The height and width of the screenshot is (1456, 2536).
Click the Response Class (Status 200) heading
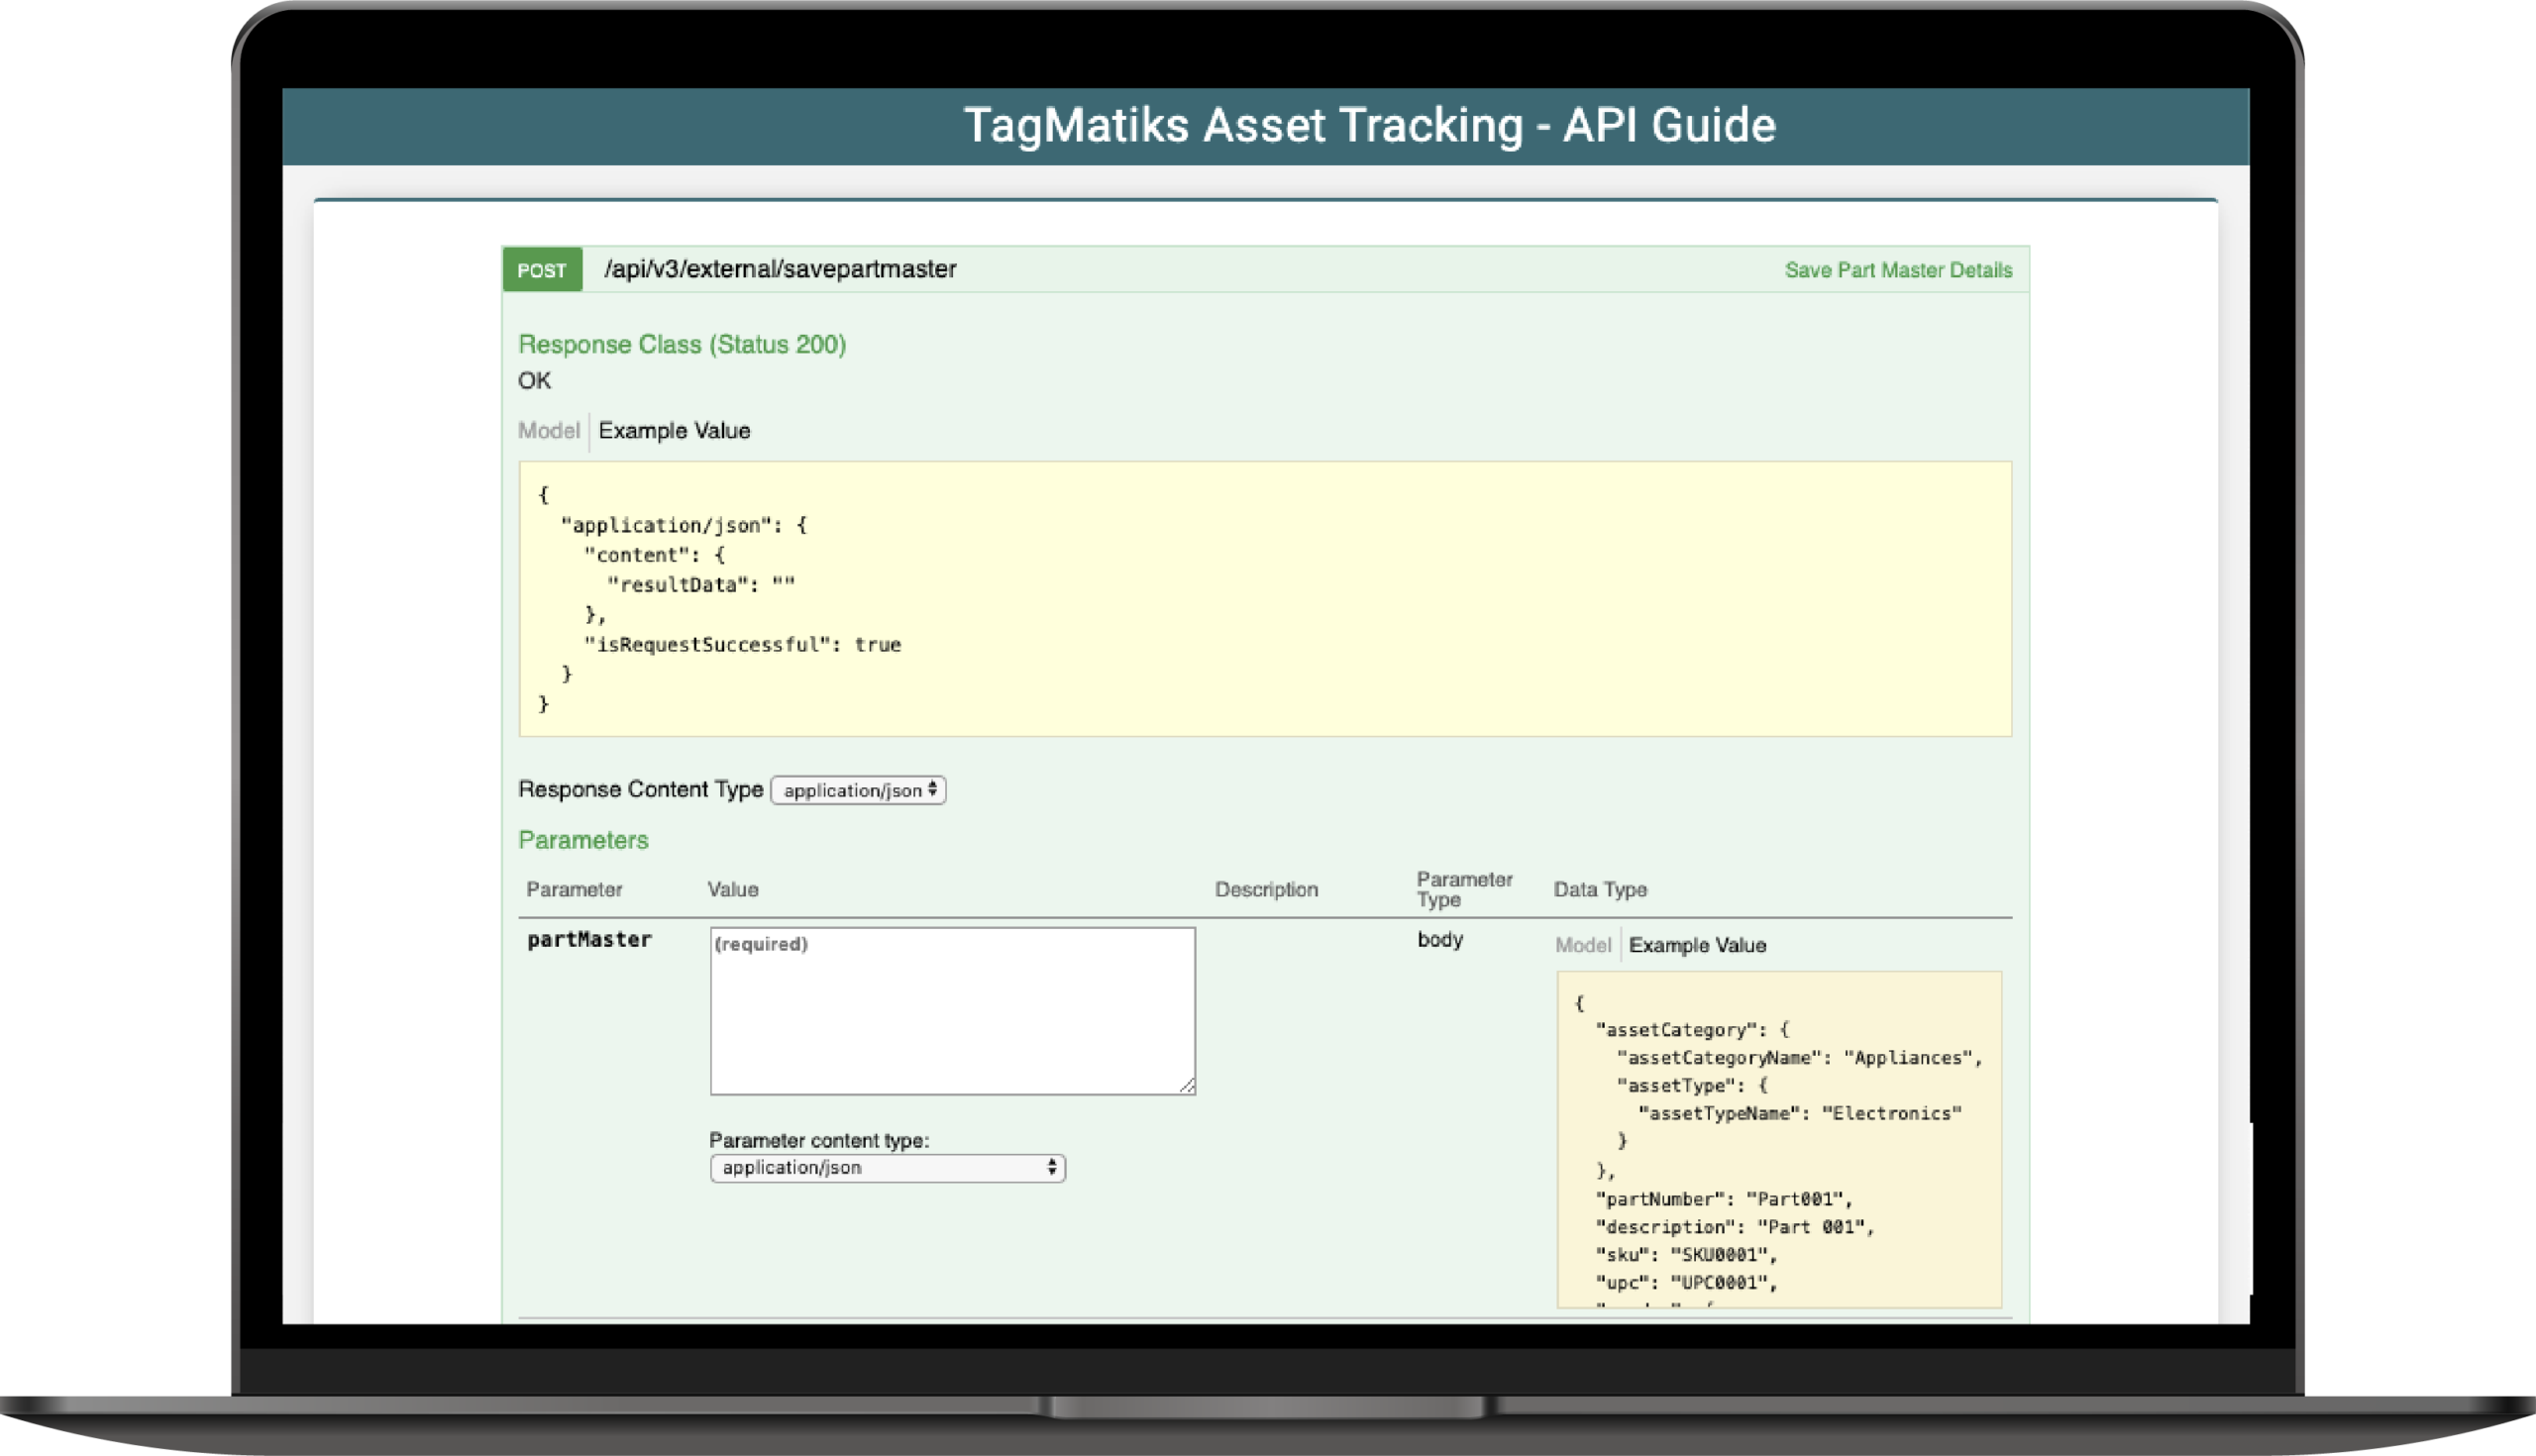point(681,344)
